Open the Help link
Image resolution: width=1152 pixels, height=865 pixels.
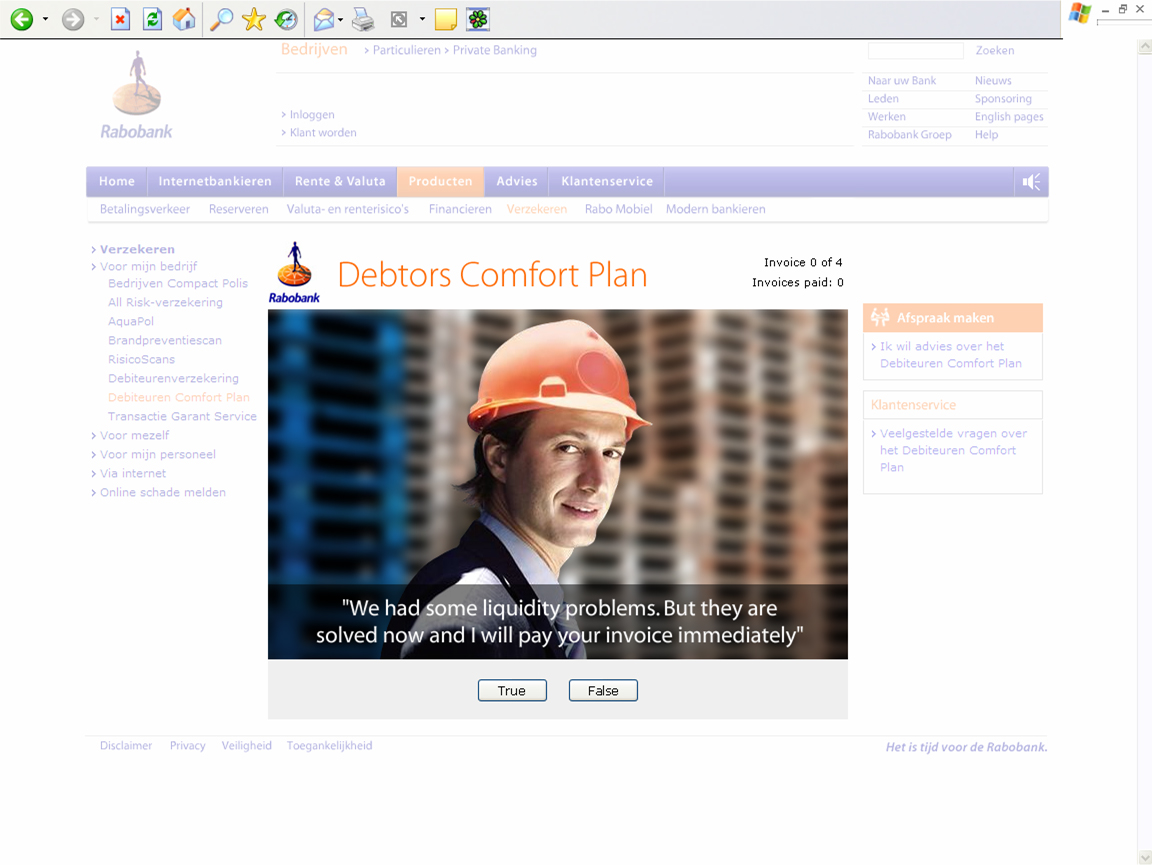pyautogui.click(x=986, y=135)
